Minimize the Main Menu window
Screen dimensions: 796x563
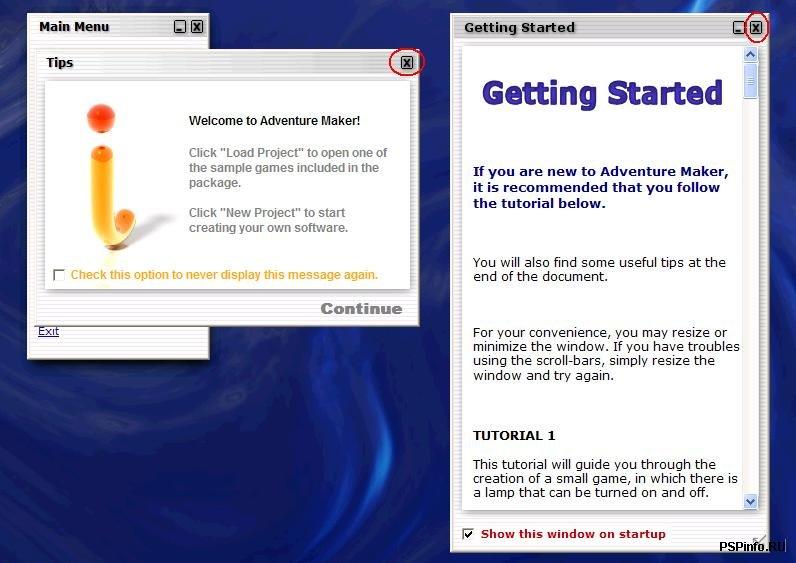click(x=180, y=27)
